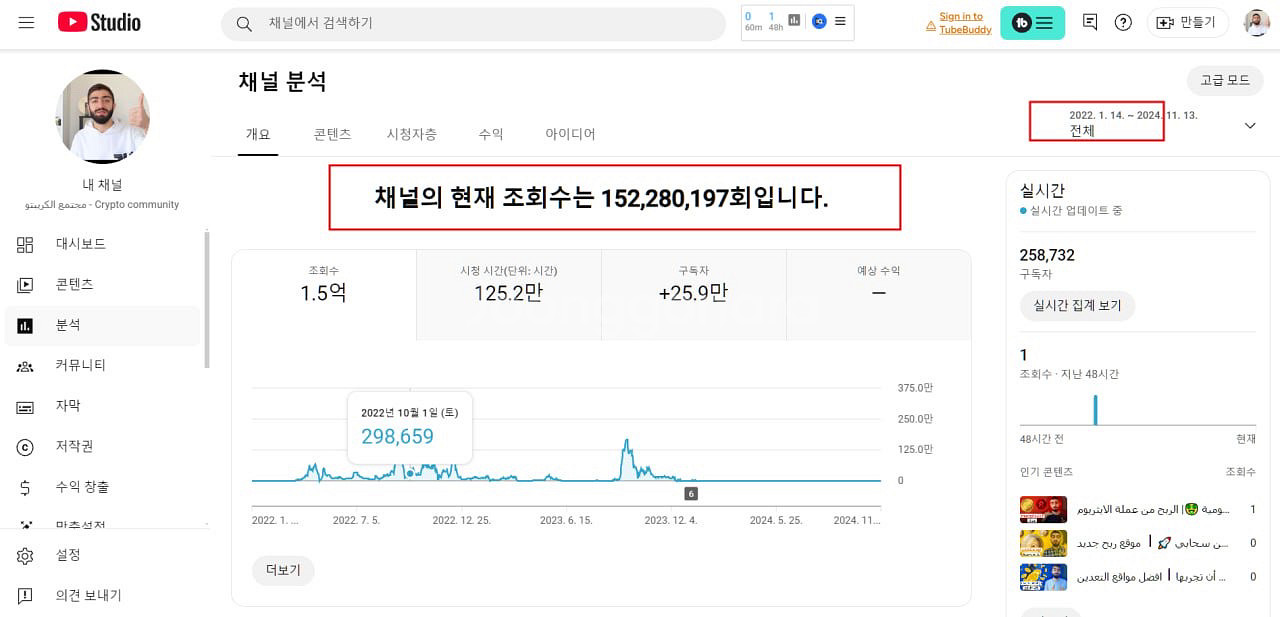
Task: Expand the date range dropdown arrow
Action: tap(1250, 126)
